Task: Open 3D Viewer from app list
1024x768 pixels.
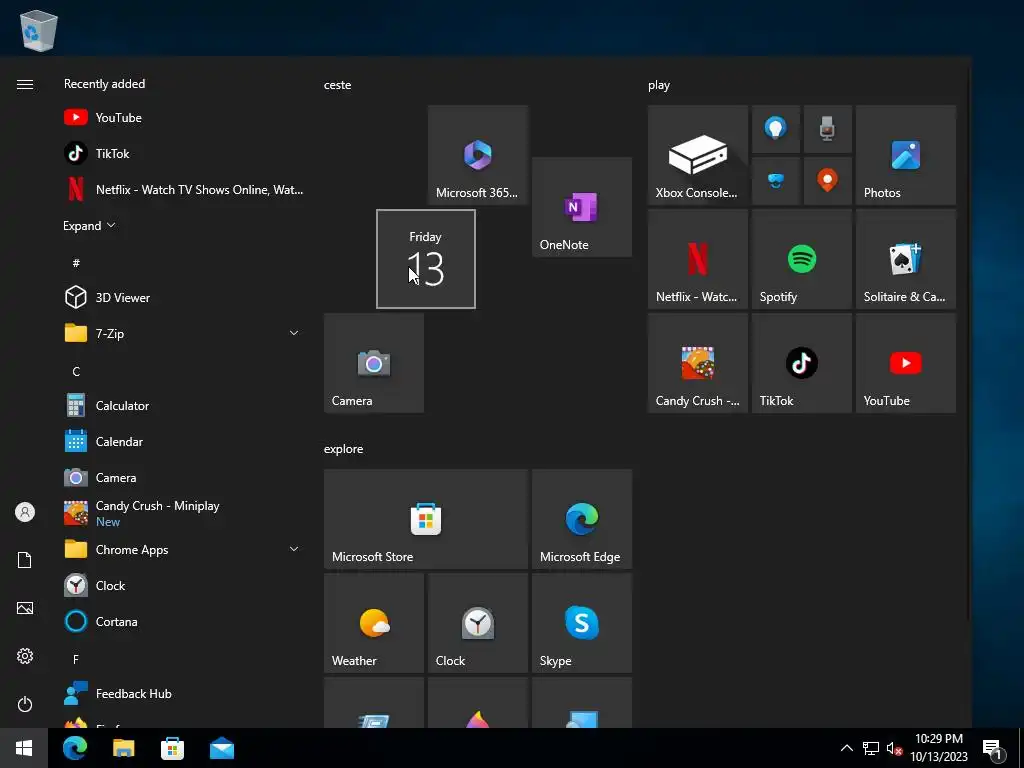Action: 183,297
